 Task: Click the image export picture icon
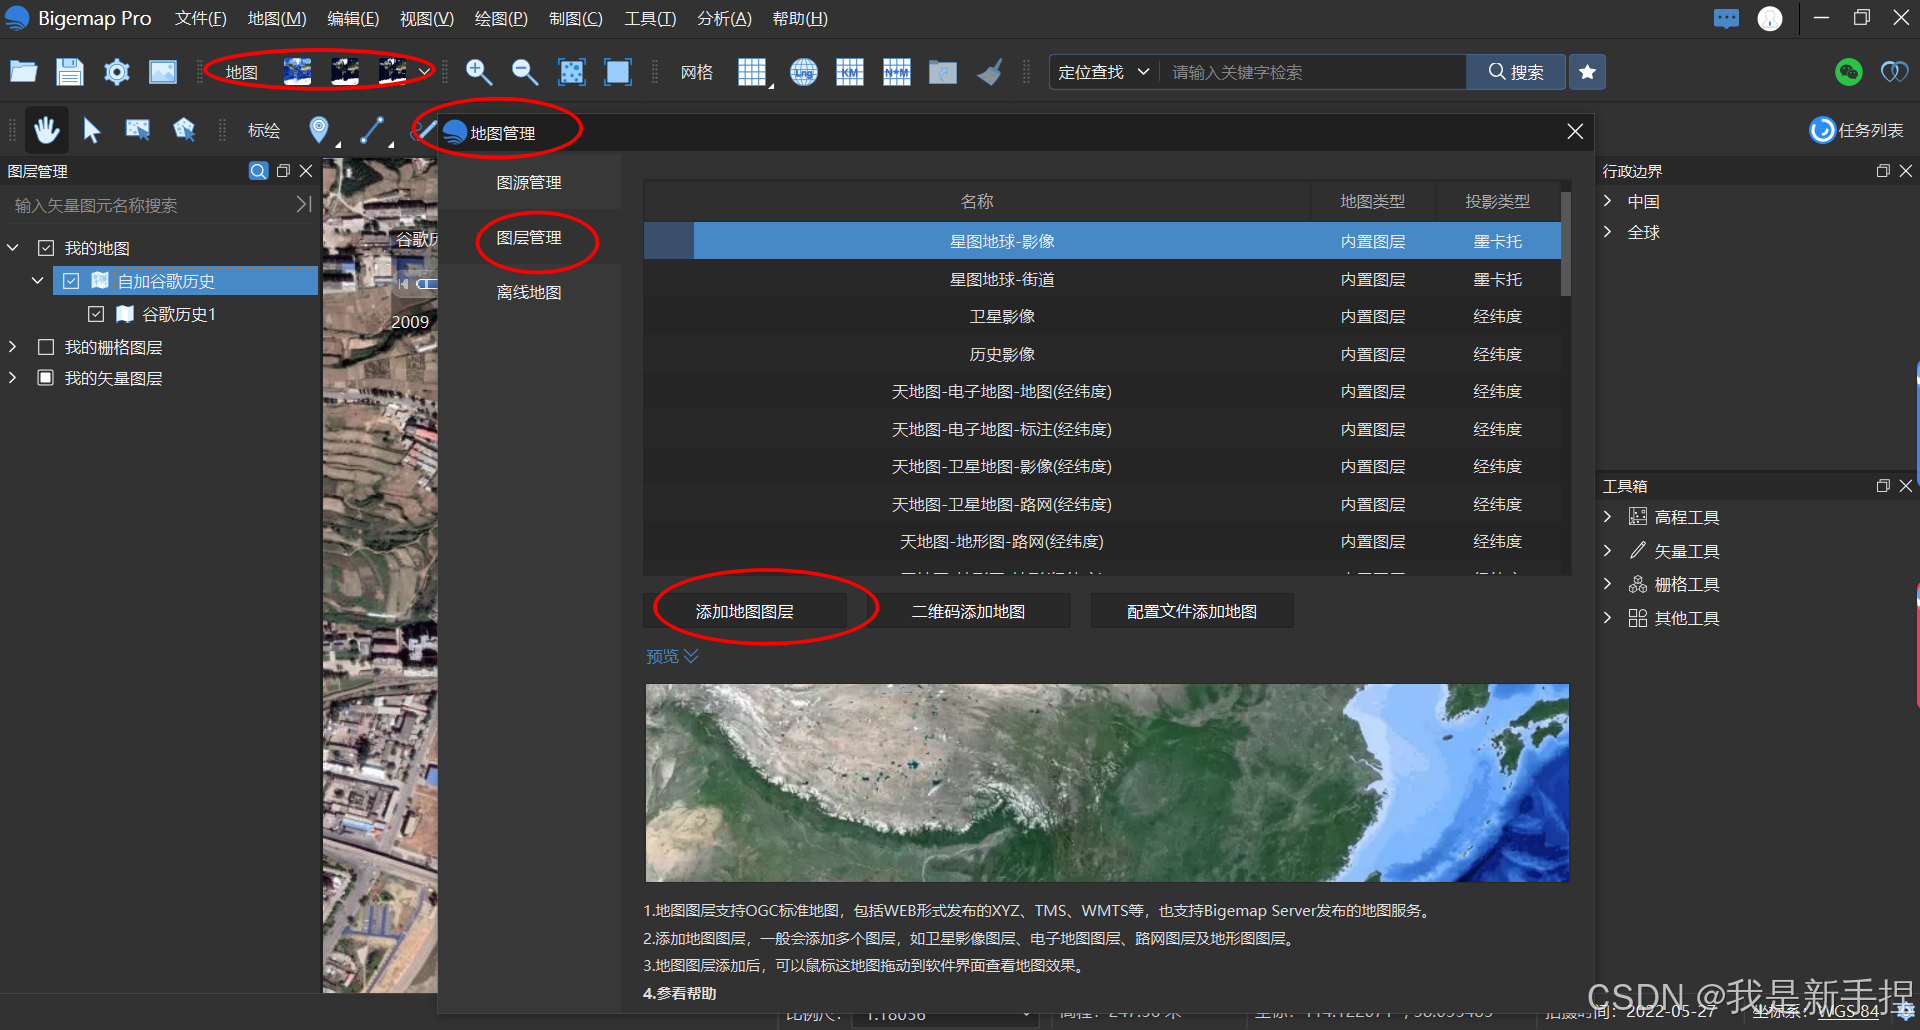[x=163, y=71]
